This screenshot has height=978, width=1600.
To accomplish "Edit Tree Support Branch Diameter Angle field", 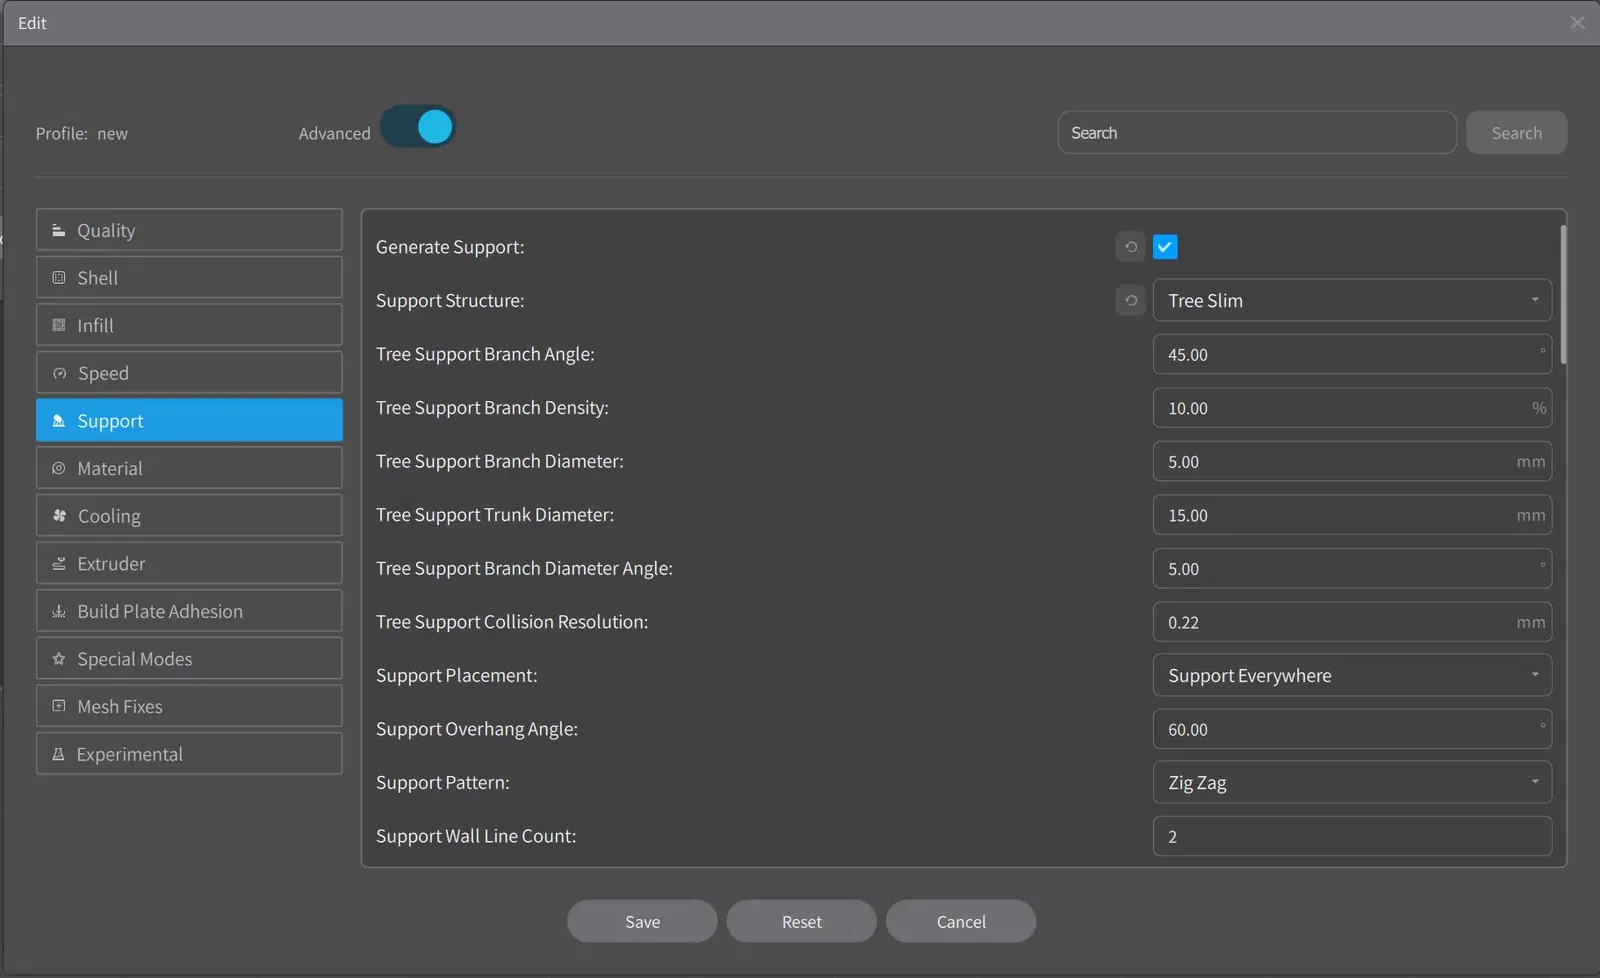I will tap(1352, 568).
